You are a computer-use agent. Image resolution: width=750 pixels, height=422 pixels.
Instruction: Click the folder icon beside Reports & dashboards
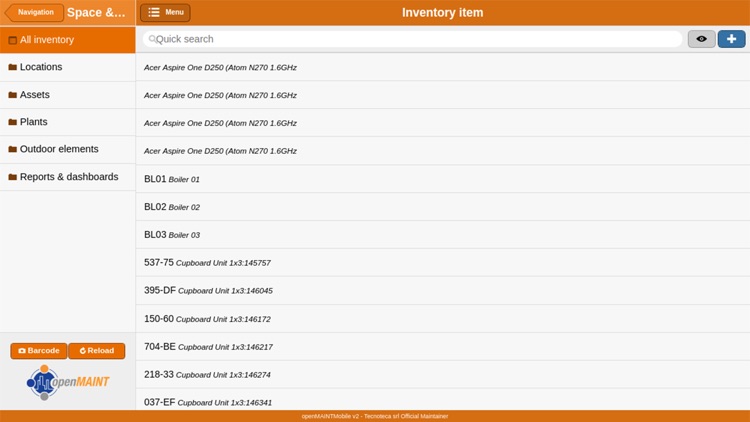(x=12, y=177)
